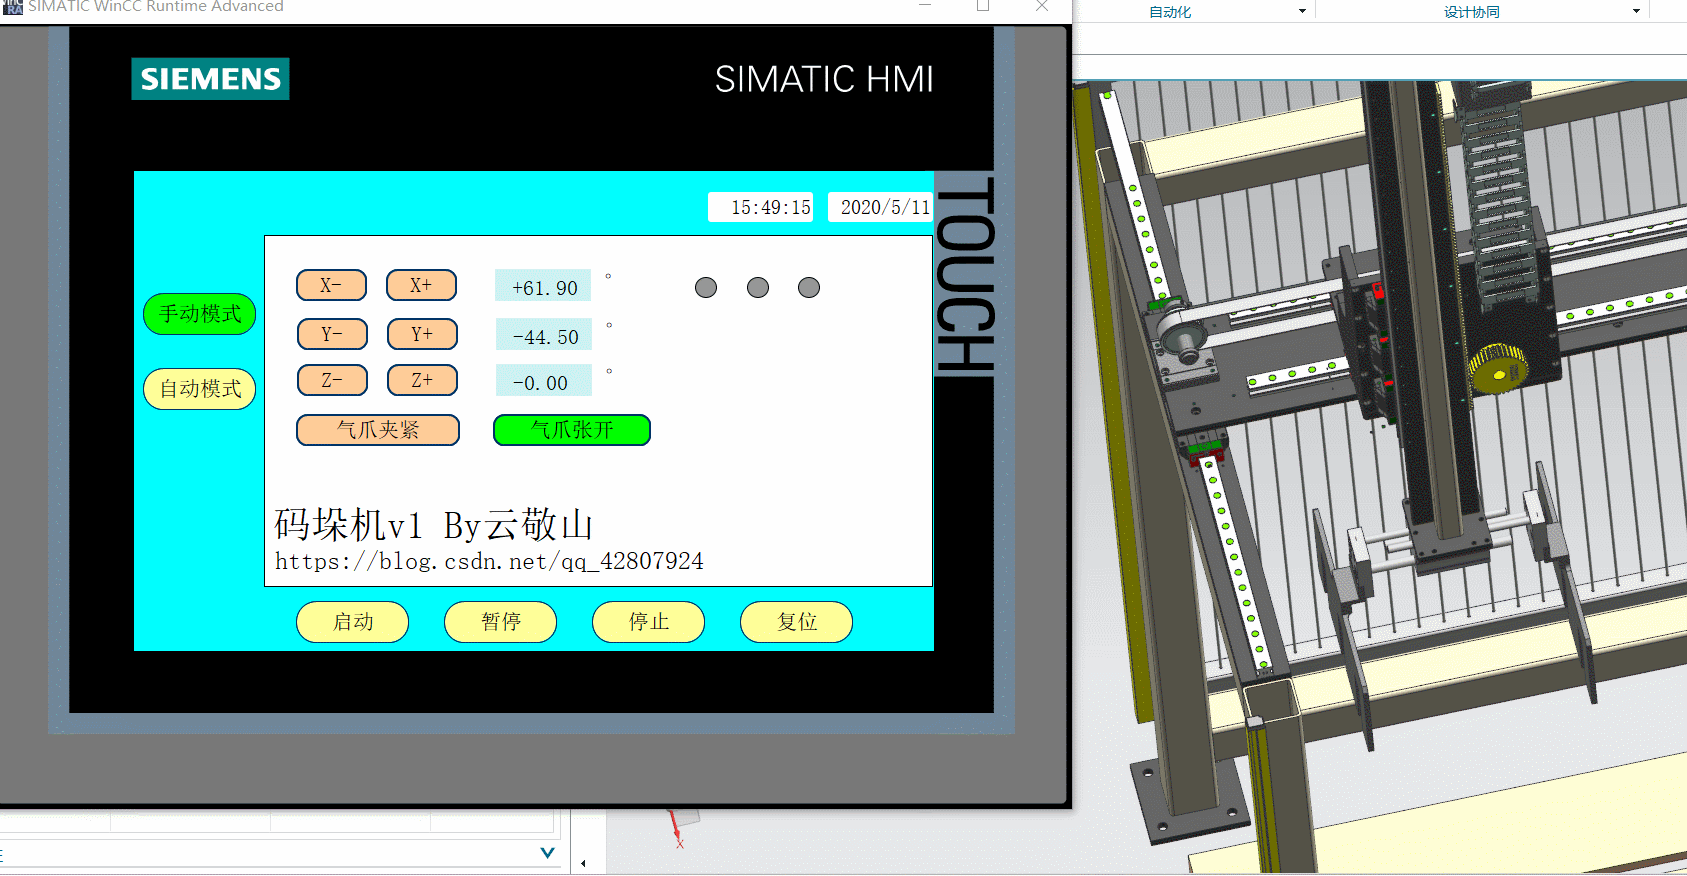Reset the machine with 复位
1687x876 pixels.
point(797,622)
